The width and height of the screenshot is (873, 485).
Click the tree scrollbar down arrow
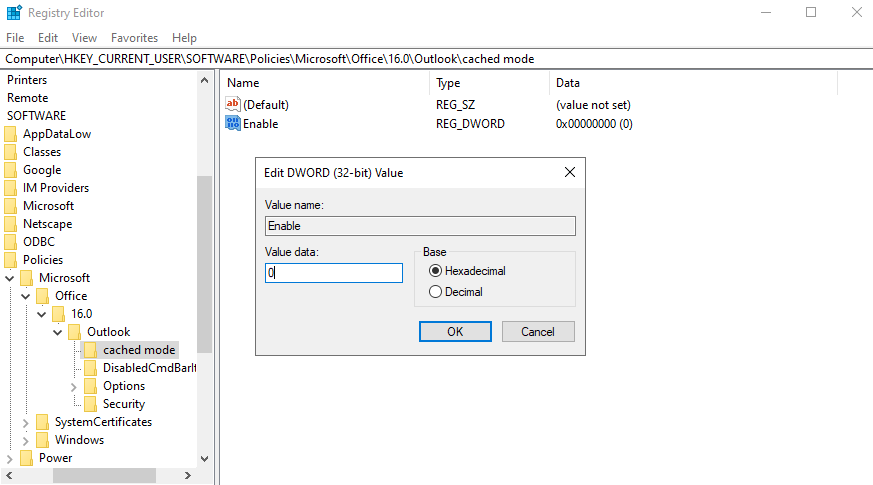204,459
